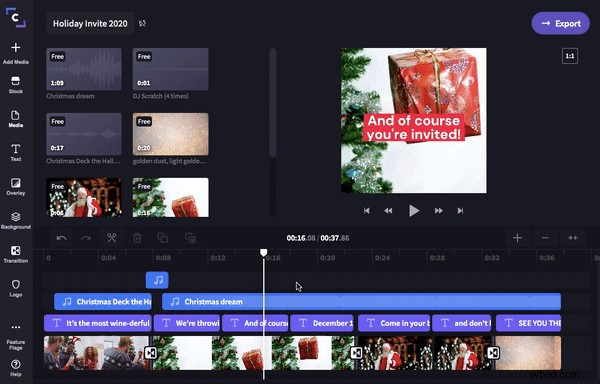Click the 0:24 mark on timeline ruler

click(382, 258)
